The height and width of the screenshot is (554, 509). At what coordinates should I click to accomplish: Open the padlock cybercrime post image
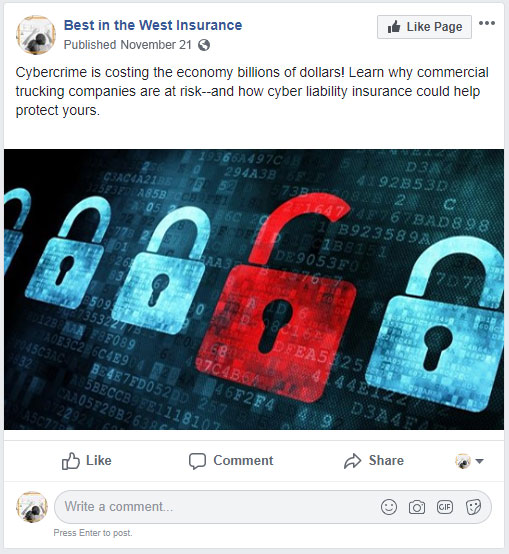[x=254, y=289]
